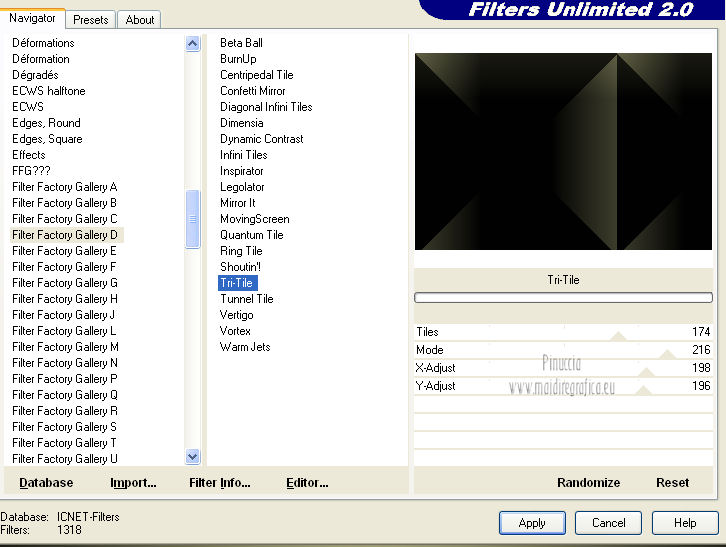The image size is (726, 547).
Task: Click the category list scrollbar thumb
Action: 193,219
